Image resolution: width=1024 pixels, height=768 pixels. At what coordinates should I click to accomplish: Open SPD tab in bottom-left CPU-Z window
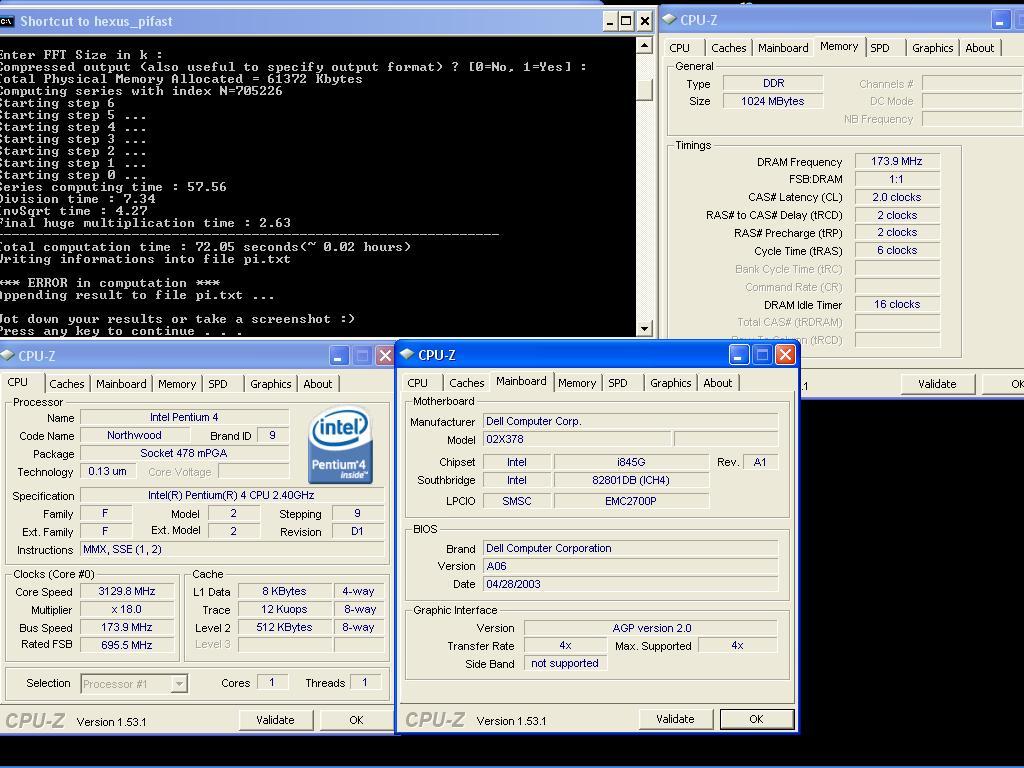coord(218,384)
